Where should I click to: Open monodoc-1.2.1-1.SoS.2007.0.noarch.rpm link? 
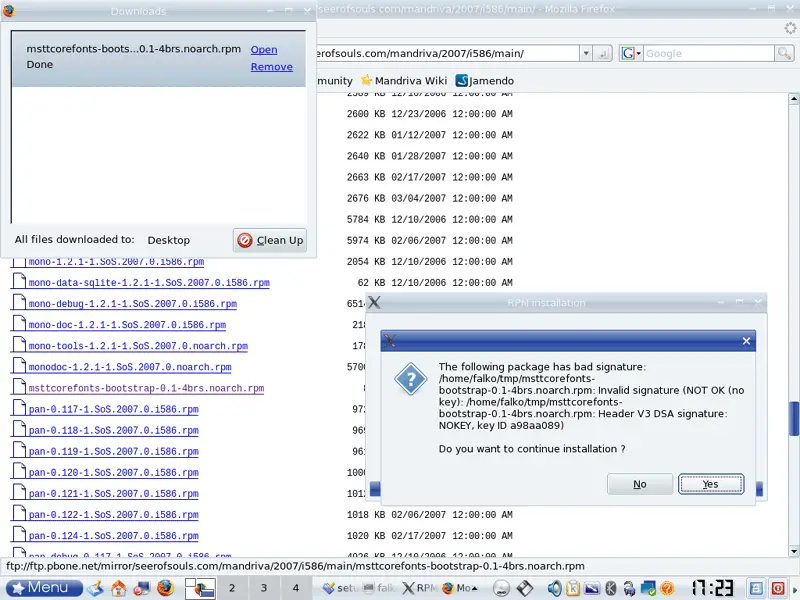[x=130, y=367]
